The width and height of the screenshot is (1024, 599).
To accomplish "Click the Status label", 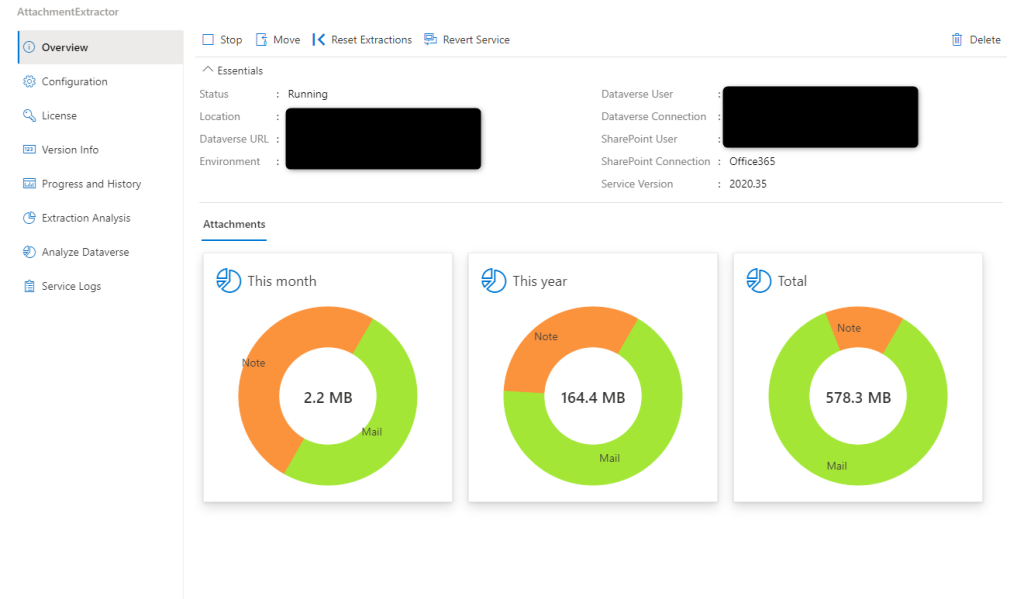I will [214, 94].
